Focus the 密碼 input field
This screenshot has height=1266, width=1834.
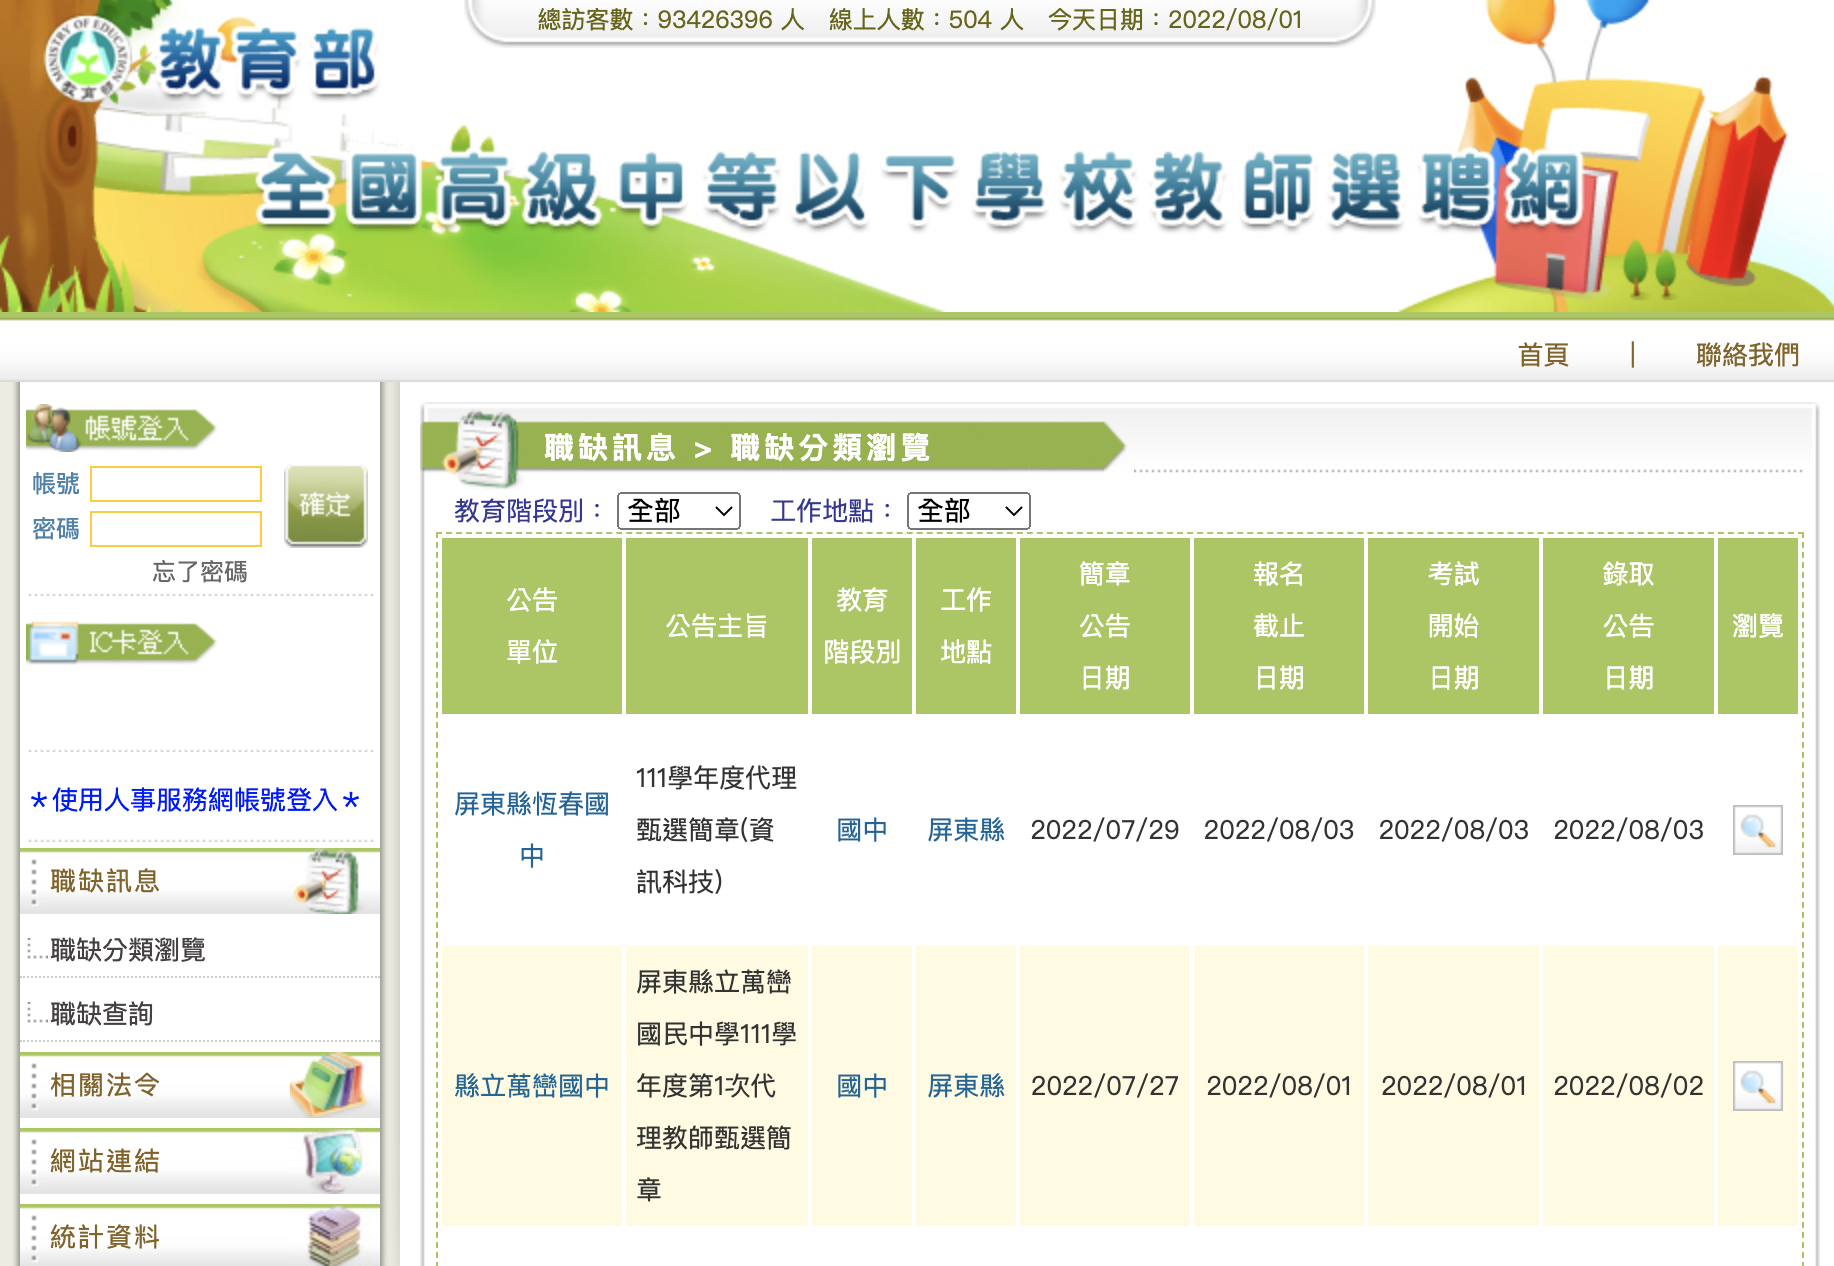click(x=176, y=529)
